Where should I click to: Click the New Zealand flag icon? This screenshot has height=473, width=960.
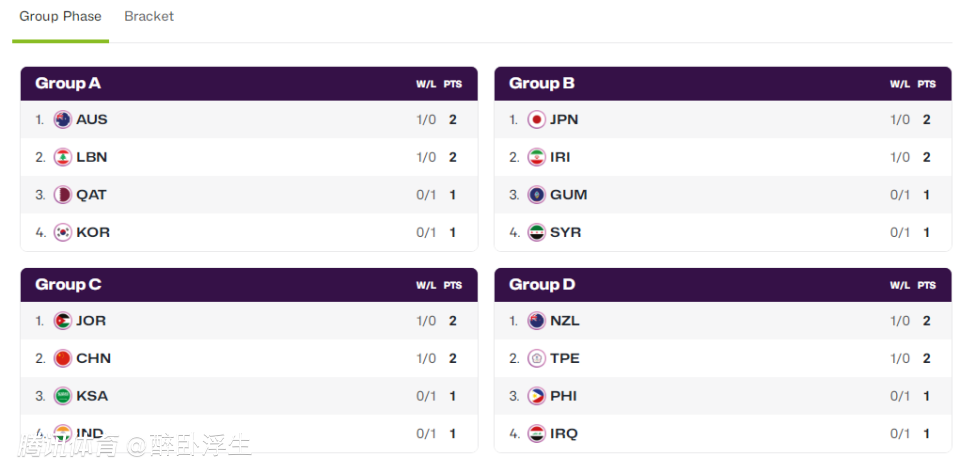pyautogui.click(x=537, y=321)
